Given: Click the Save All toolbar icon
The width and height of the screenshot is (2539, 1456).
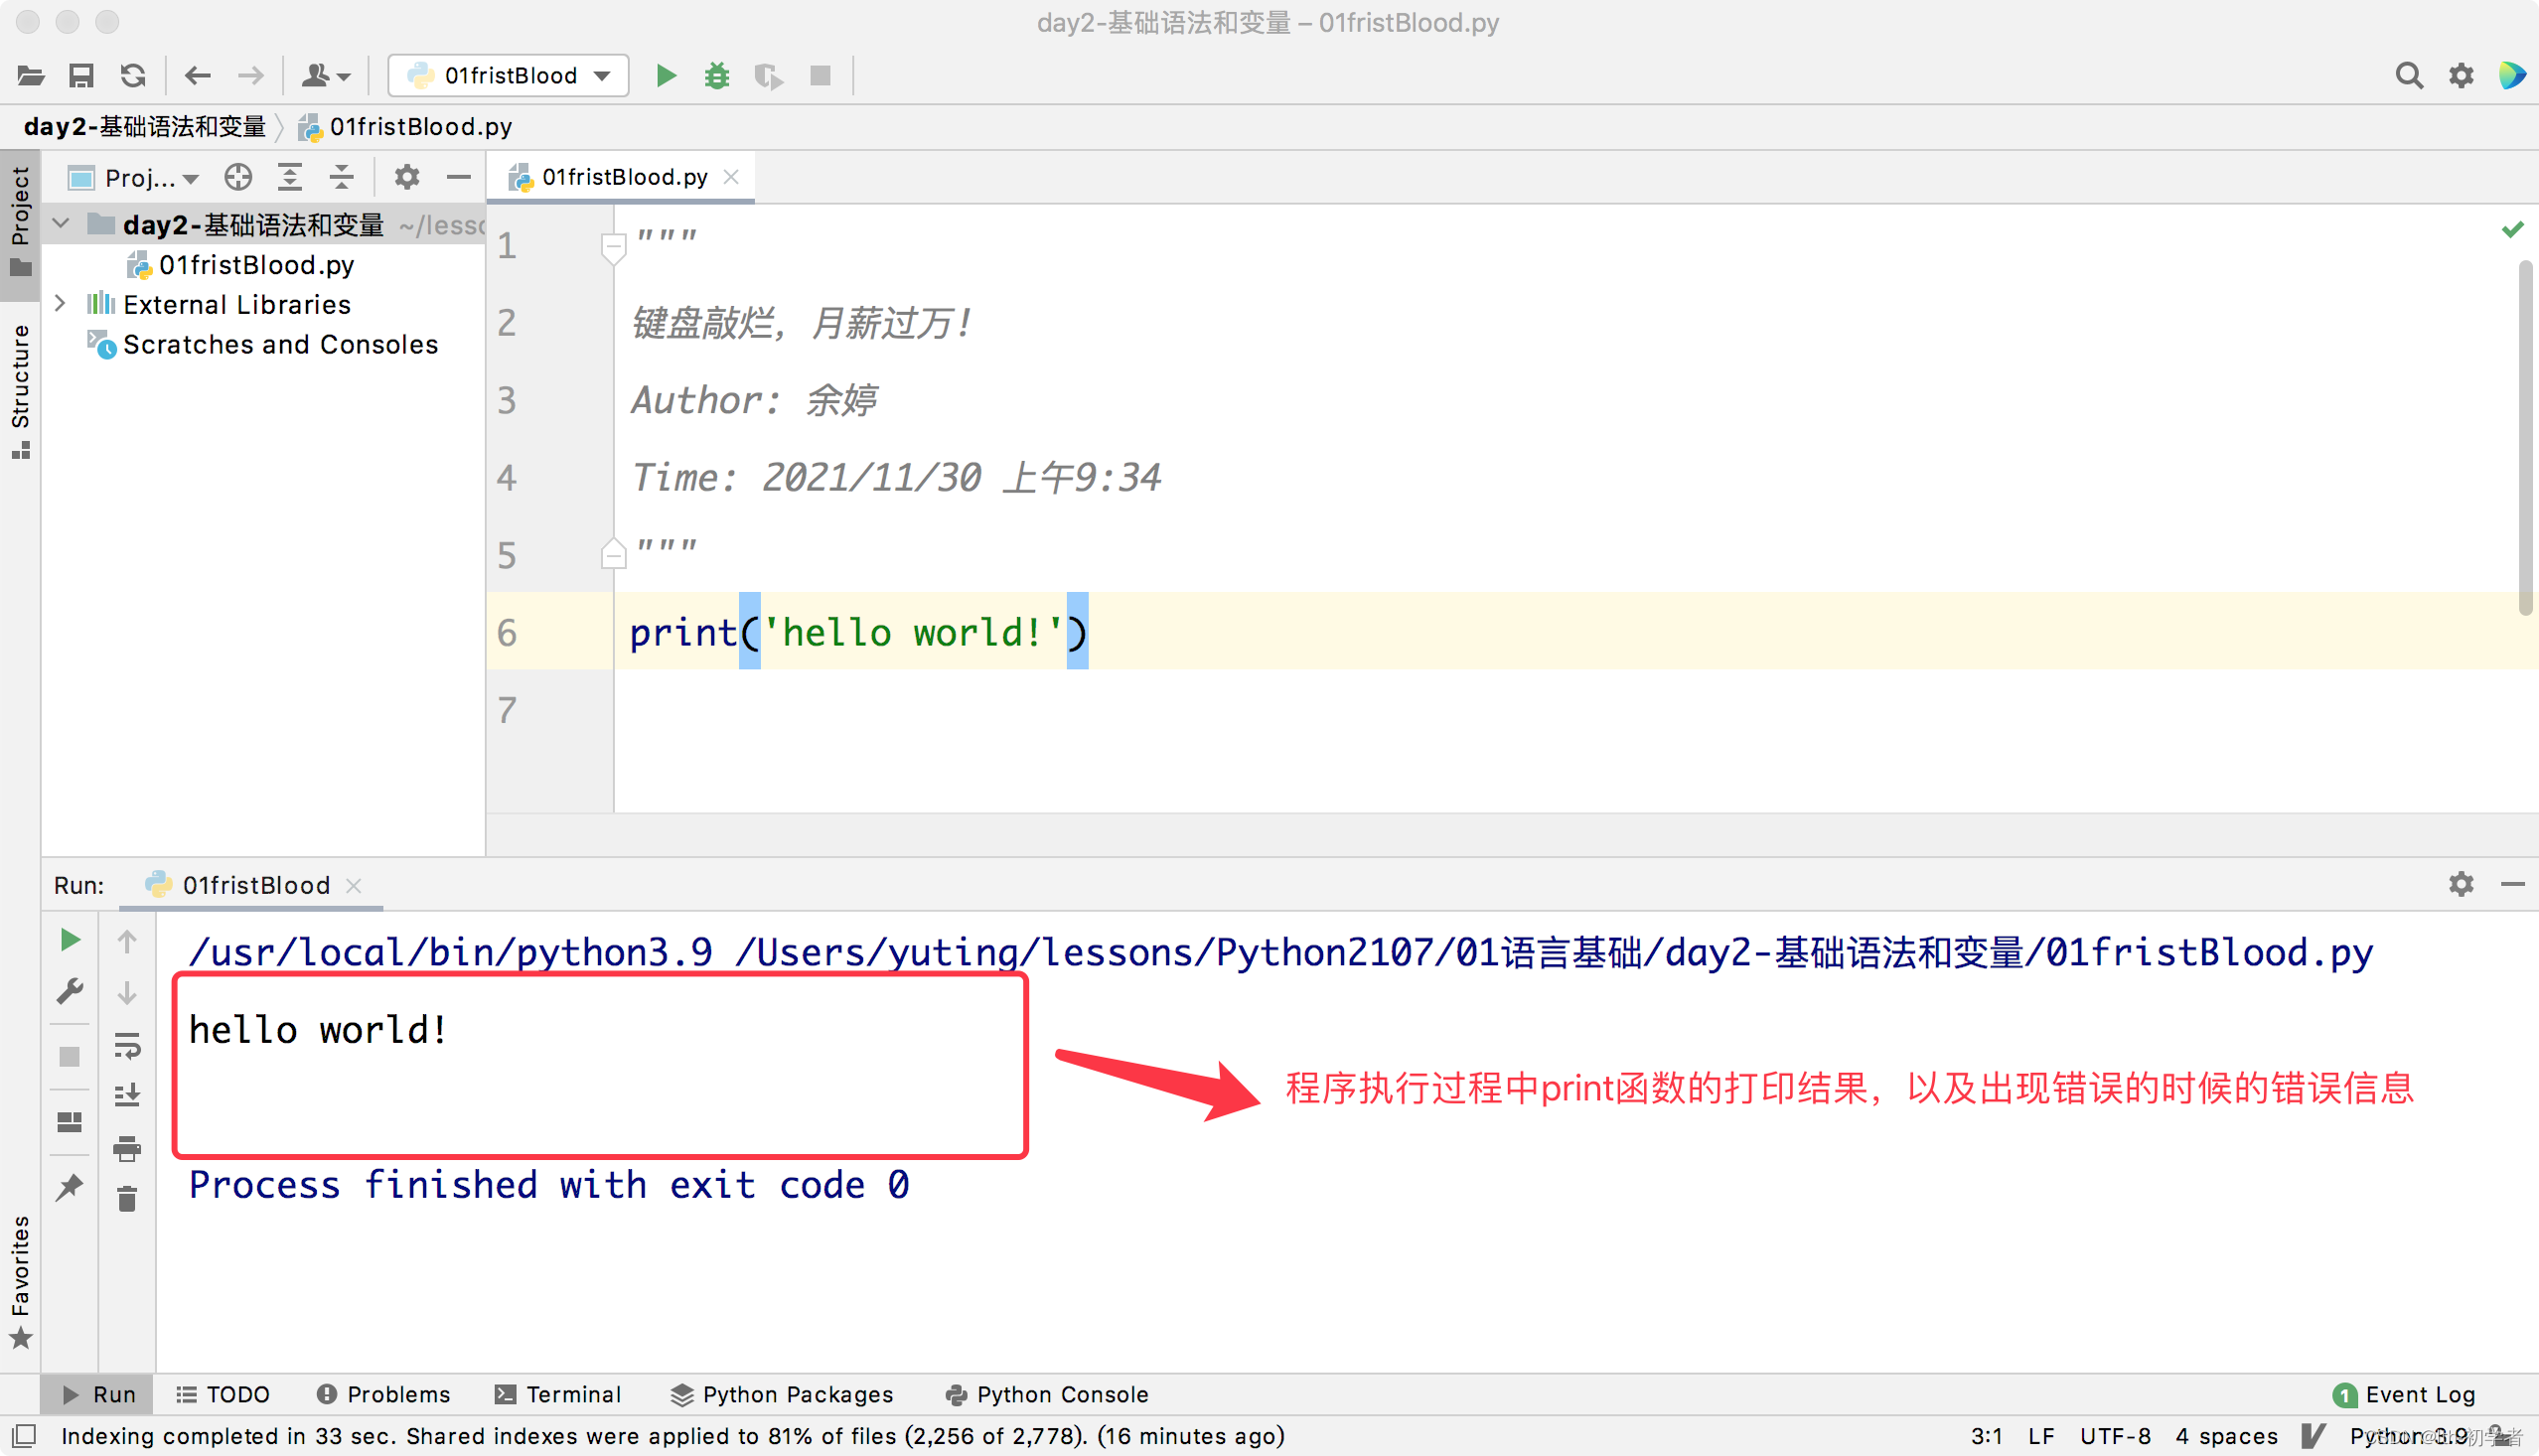Looking at the screenshot, I should click(x=81, y=76).
